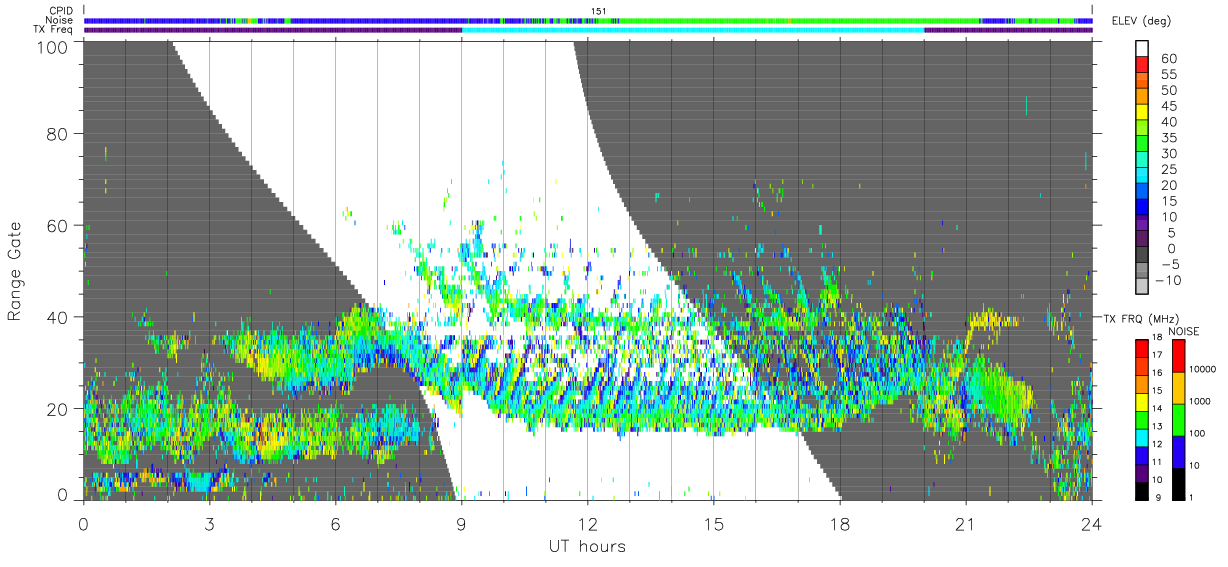Click the x-axis tick label 21
The height and width of the screenshot is (567, 1228).
coord(966,523)
